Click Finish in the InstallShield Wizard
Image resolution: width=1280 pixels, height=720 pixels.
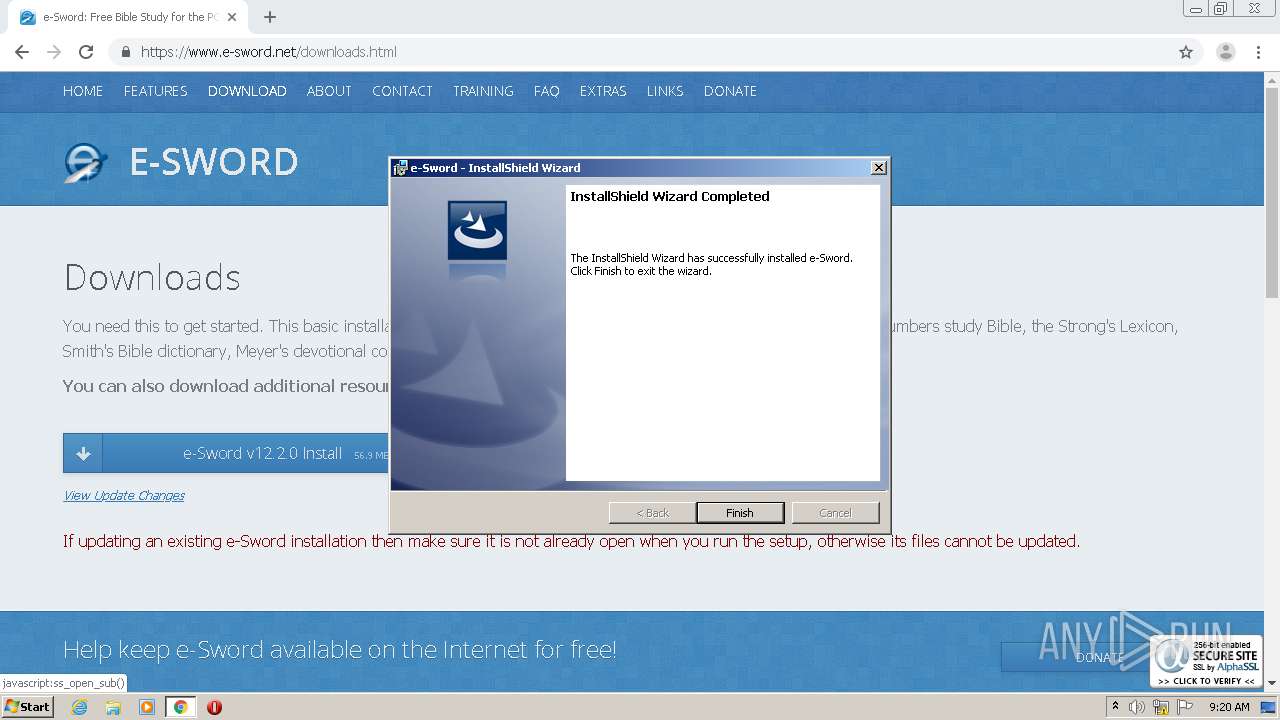740,513
